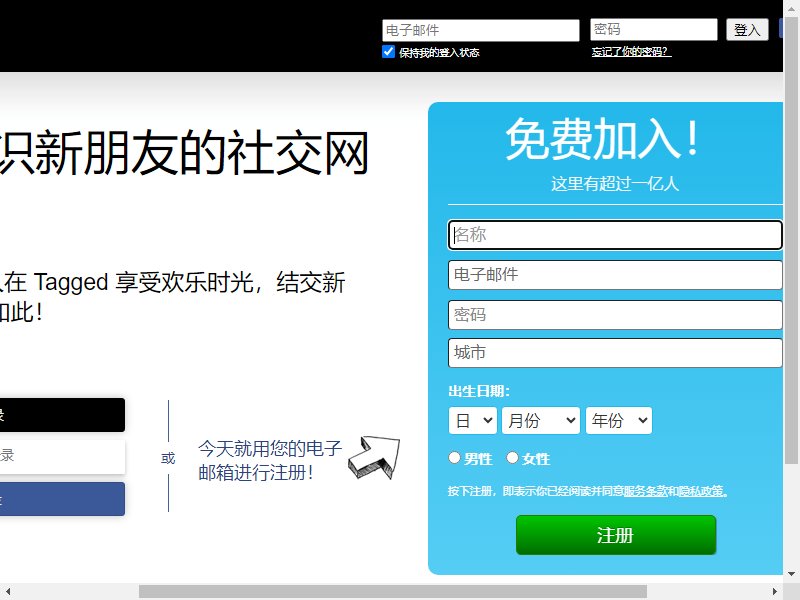Click the blue Facebook-style button at left
800x600 pixels.
tap(62, 499)
